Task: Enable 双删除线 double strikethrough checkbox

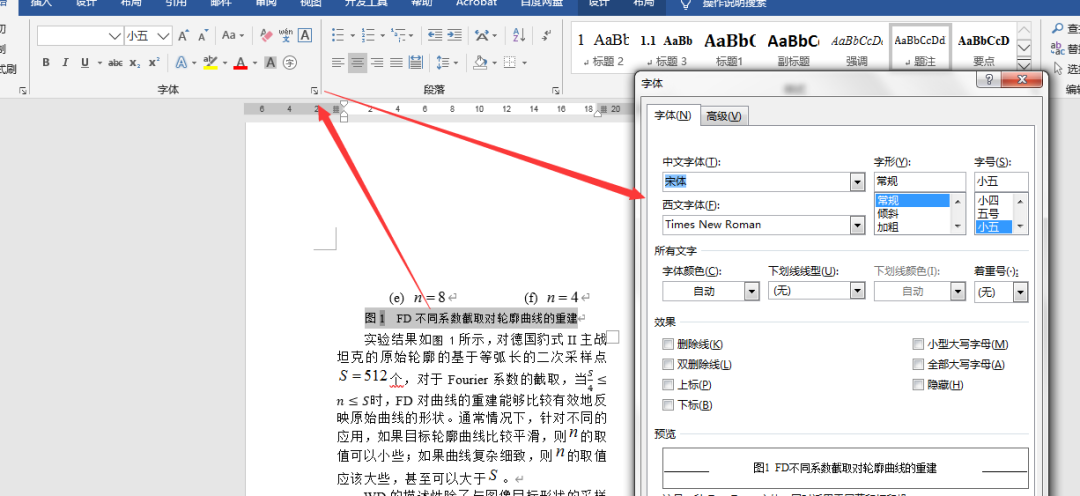Action: coord(667,364)
